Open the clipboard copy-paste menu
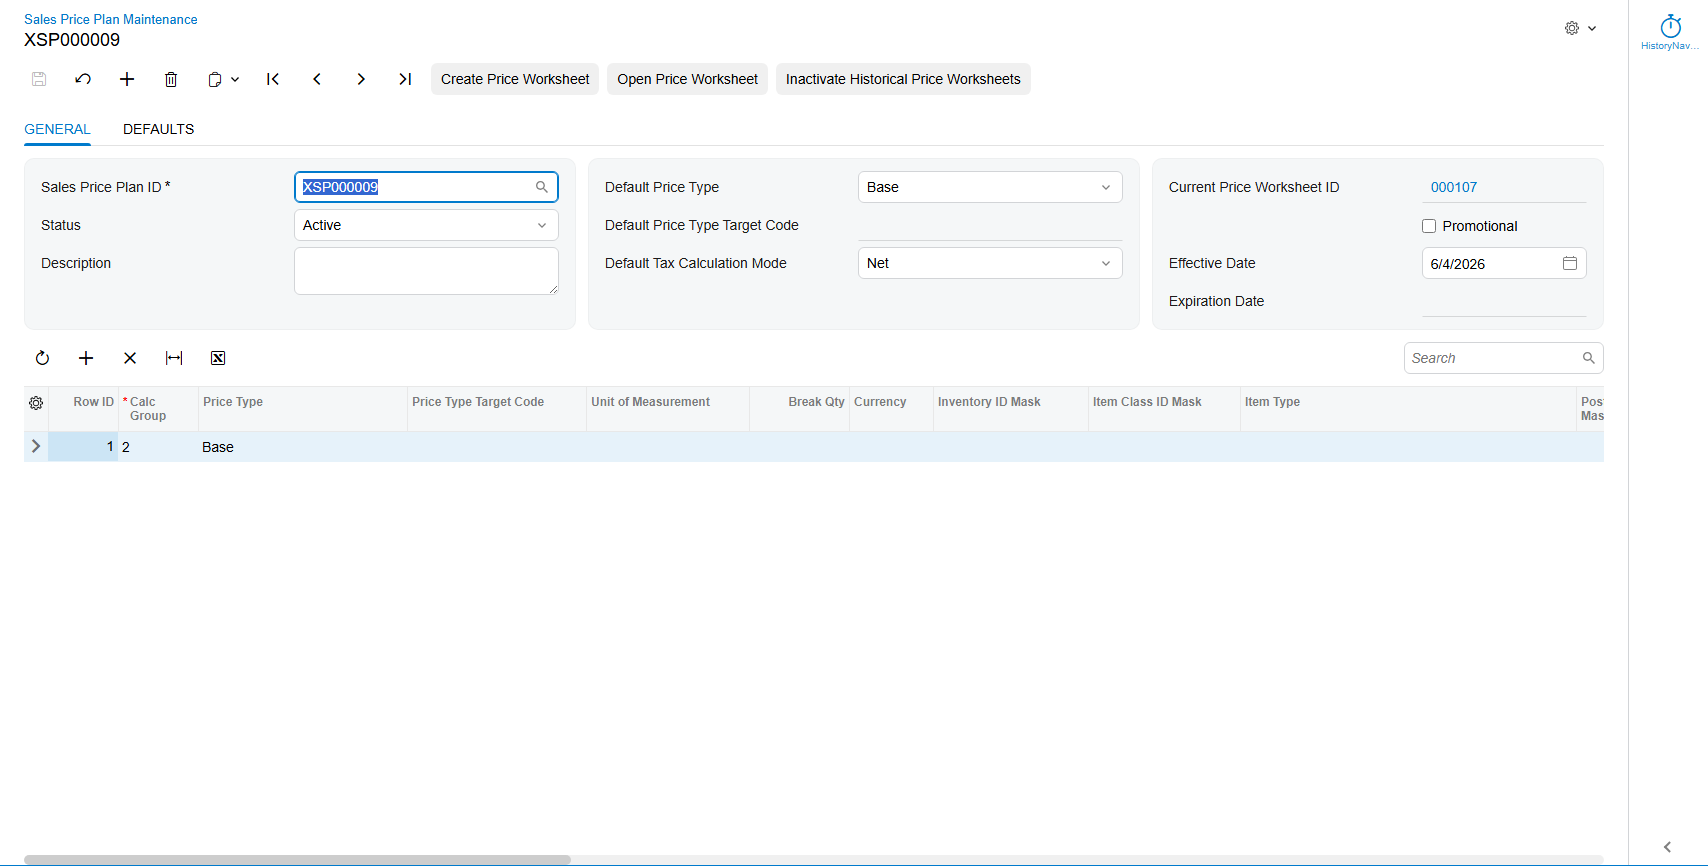 pos(223,79)
